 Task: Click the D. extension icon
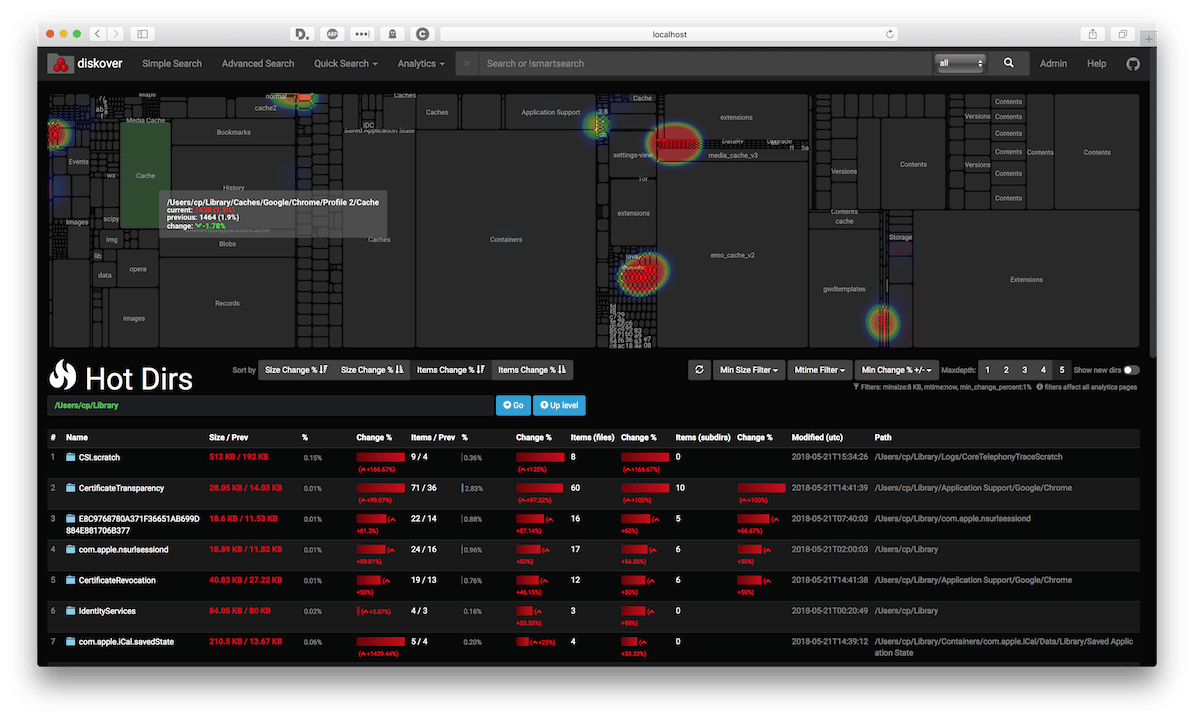pyautogui.click(x=302, y=33)
